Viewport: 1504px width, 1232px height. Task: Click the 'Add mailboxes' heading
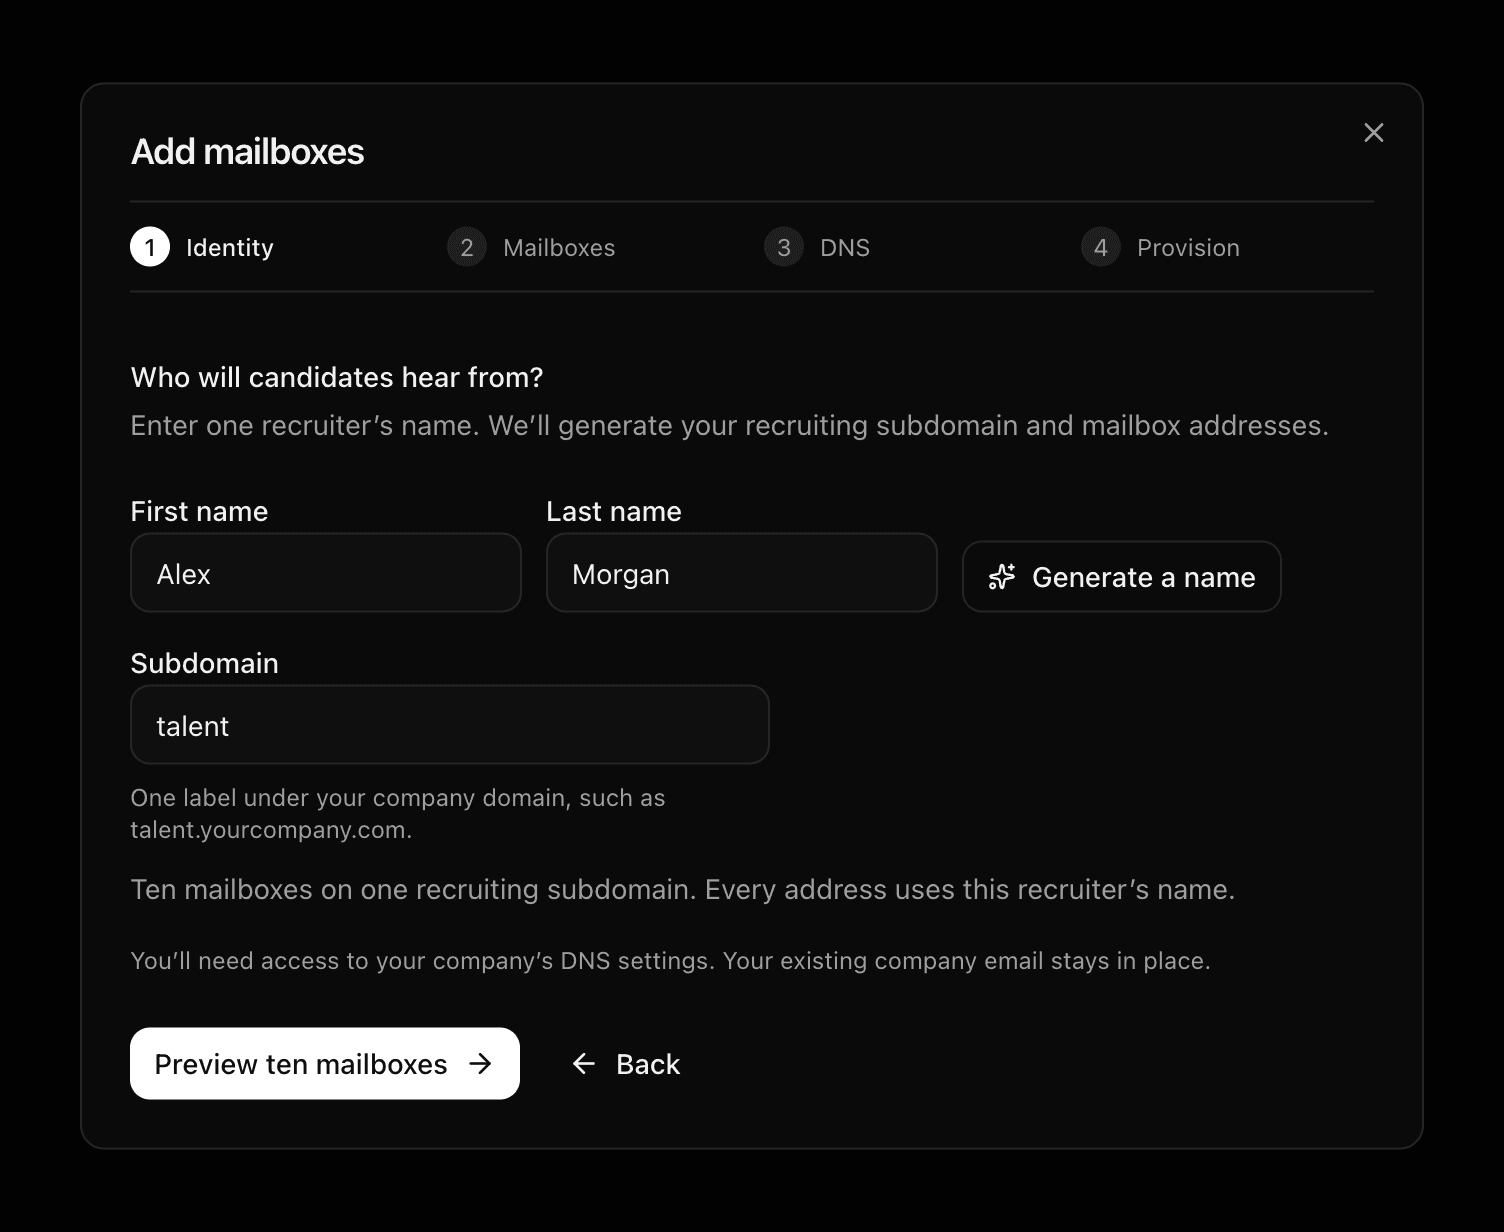point(248,152)
